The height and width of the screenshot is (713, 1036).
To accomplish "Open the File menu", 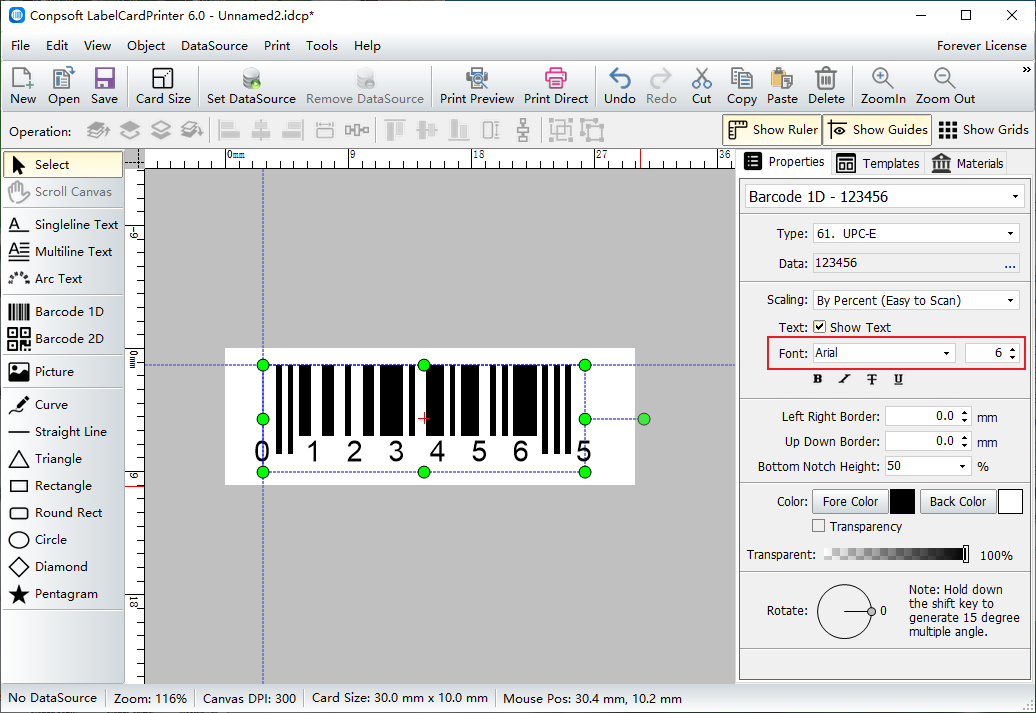I will pyautogui.click(x=20, y=46).
